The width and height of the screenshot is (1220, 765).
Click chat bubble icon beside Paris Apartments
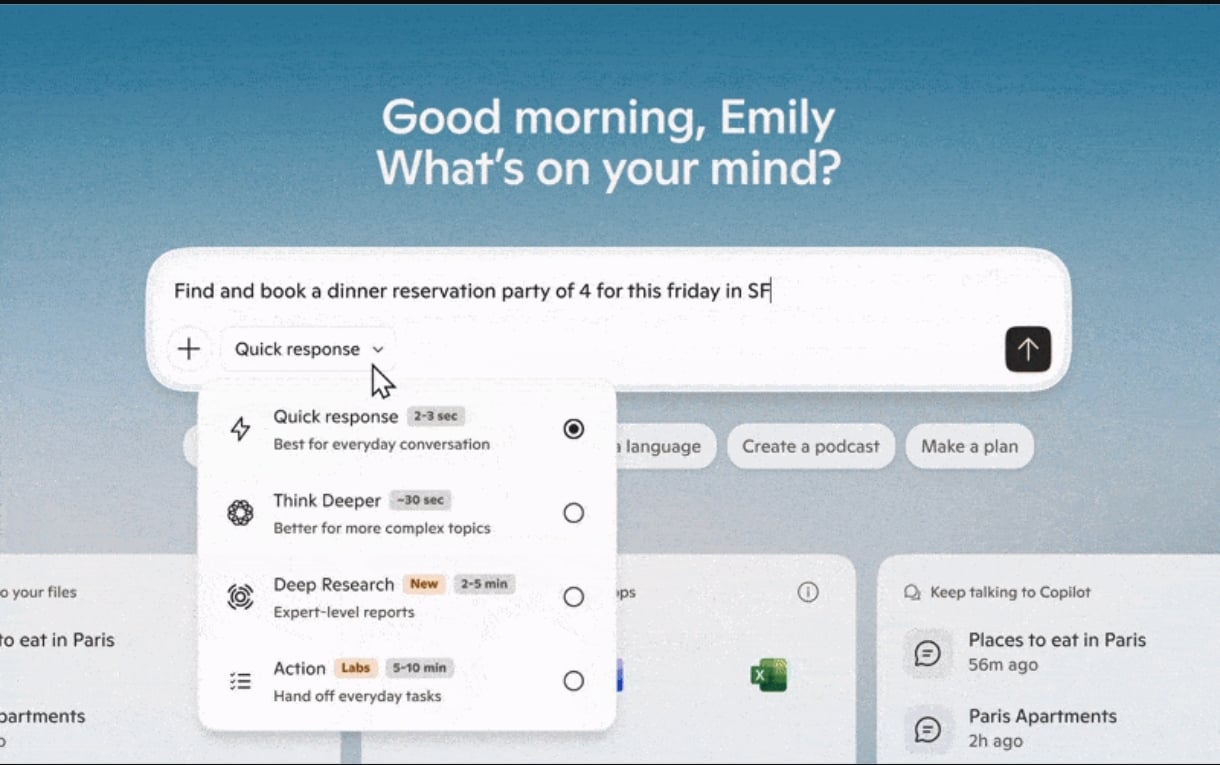pos(927,729)
